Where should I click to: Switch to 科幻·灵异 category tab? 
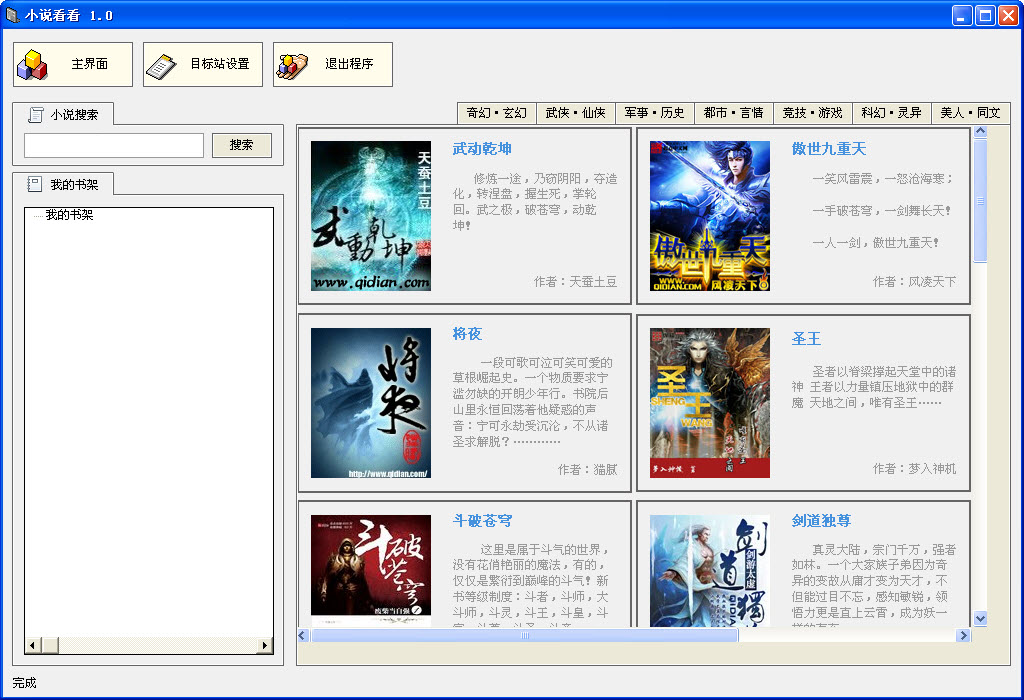pos(891,113)
